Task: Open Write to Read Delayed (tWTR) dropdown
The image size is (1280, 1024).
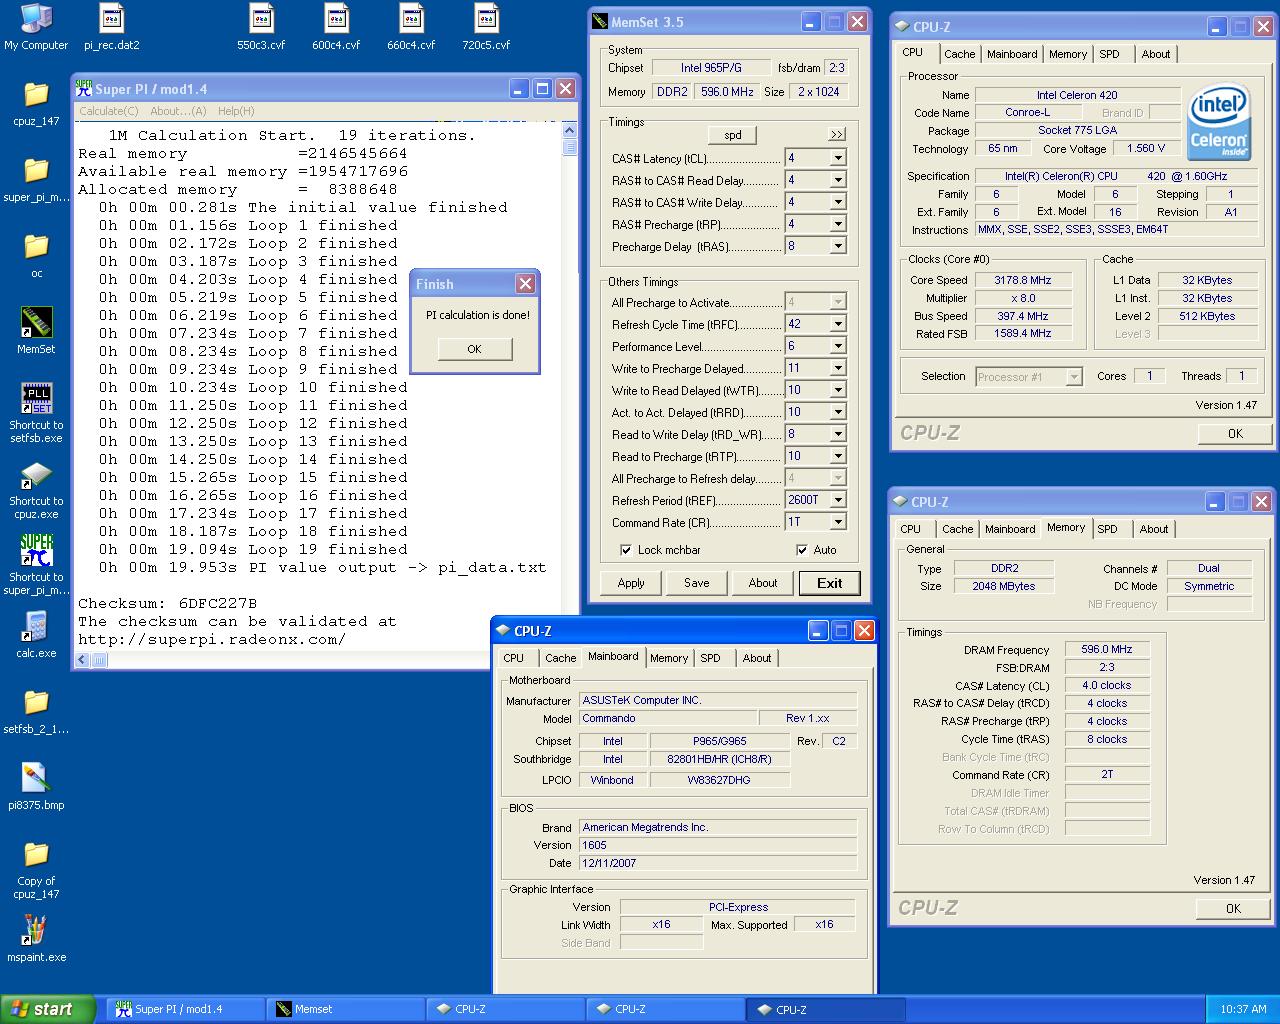Action: tap(838, 390)
